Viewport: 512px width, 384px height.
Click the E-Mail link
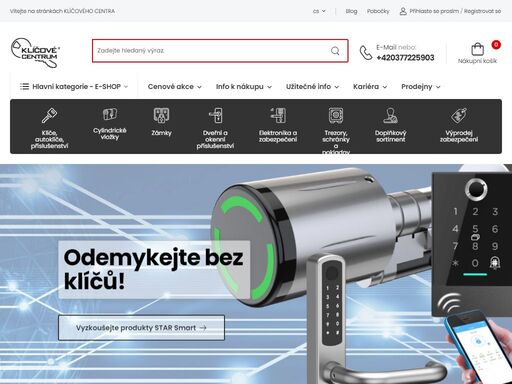[387, 47]
